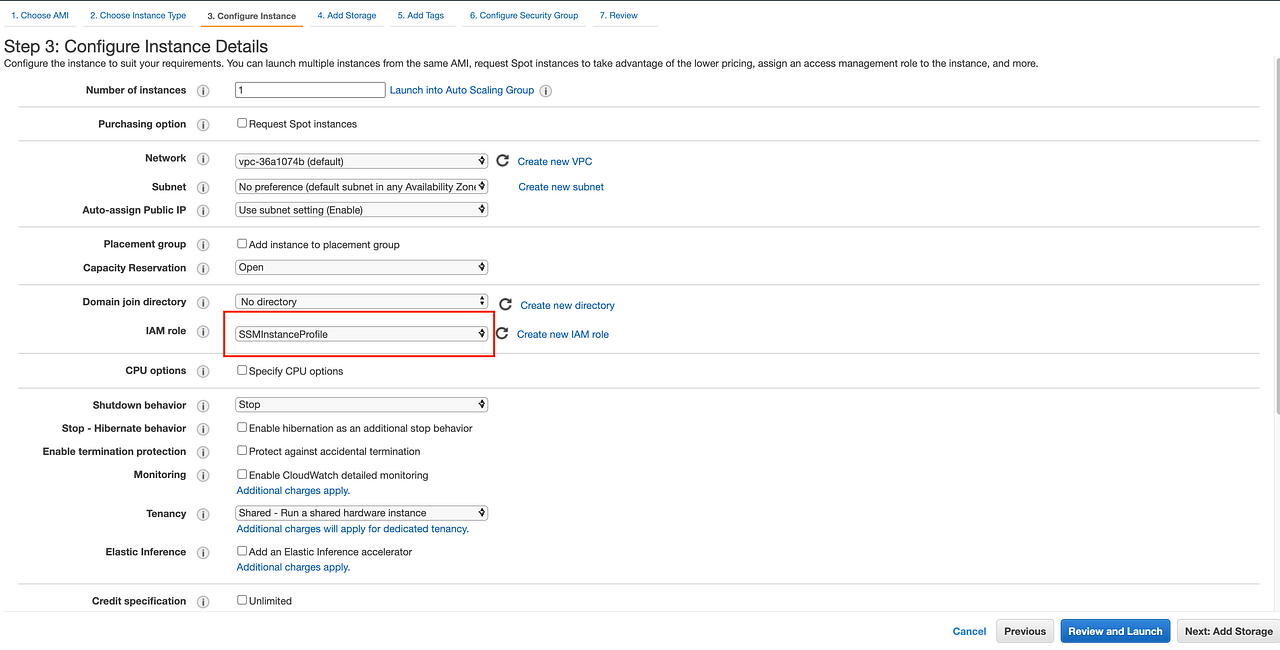Open the Subnet No preference dropdown

coord(361,187)
